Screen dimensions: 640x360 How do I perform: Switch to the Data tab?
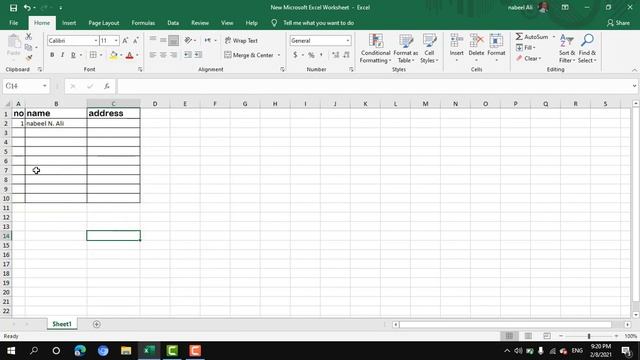tap(173, 23)
